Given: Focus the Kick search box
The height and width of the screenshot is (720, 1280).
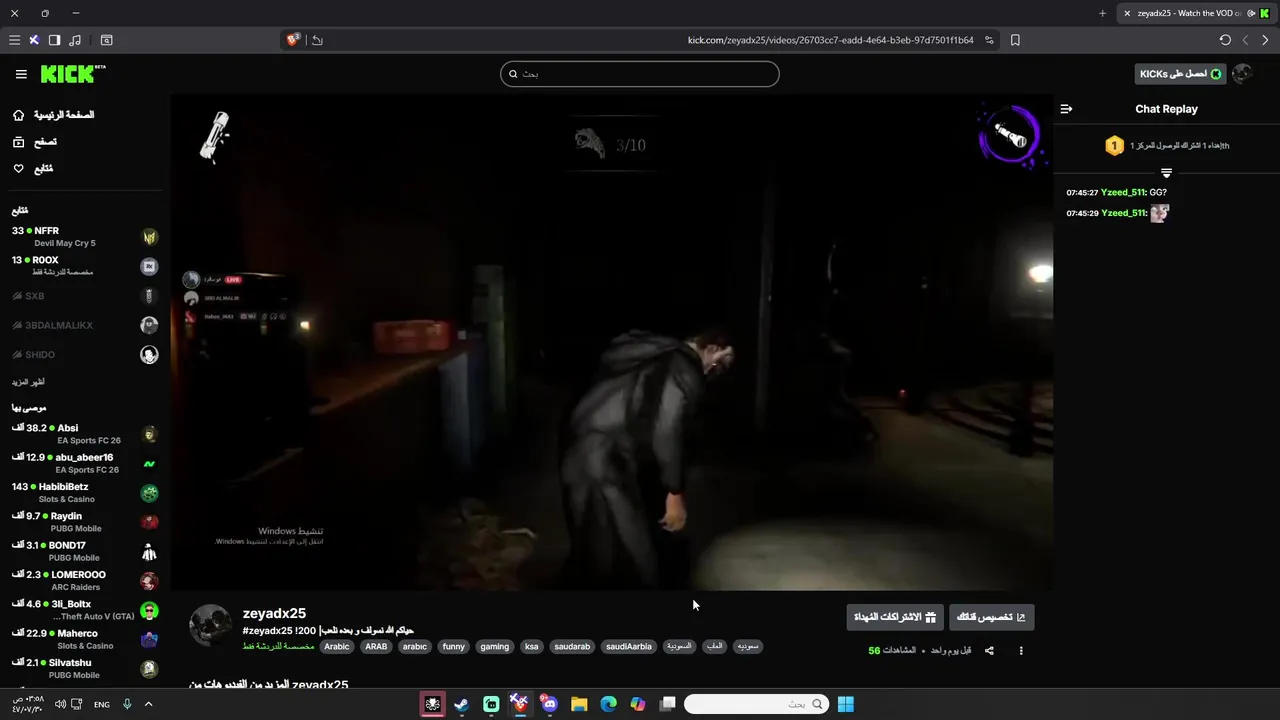Looking at the screenshot, I should tap(640, 74).
